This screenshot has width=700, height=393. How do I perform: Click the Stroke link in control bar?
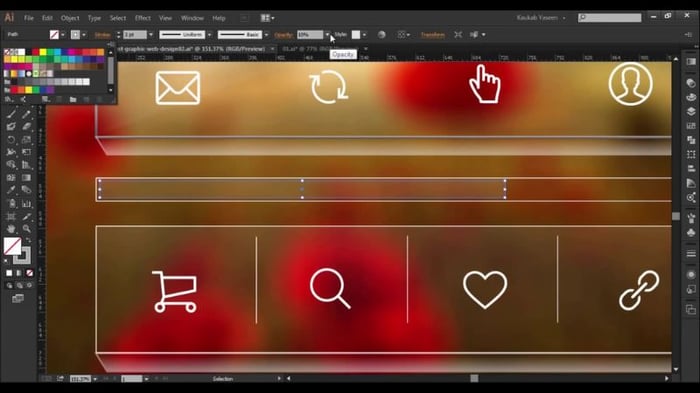103,35
